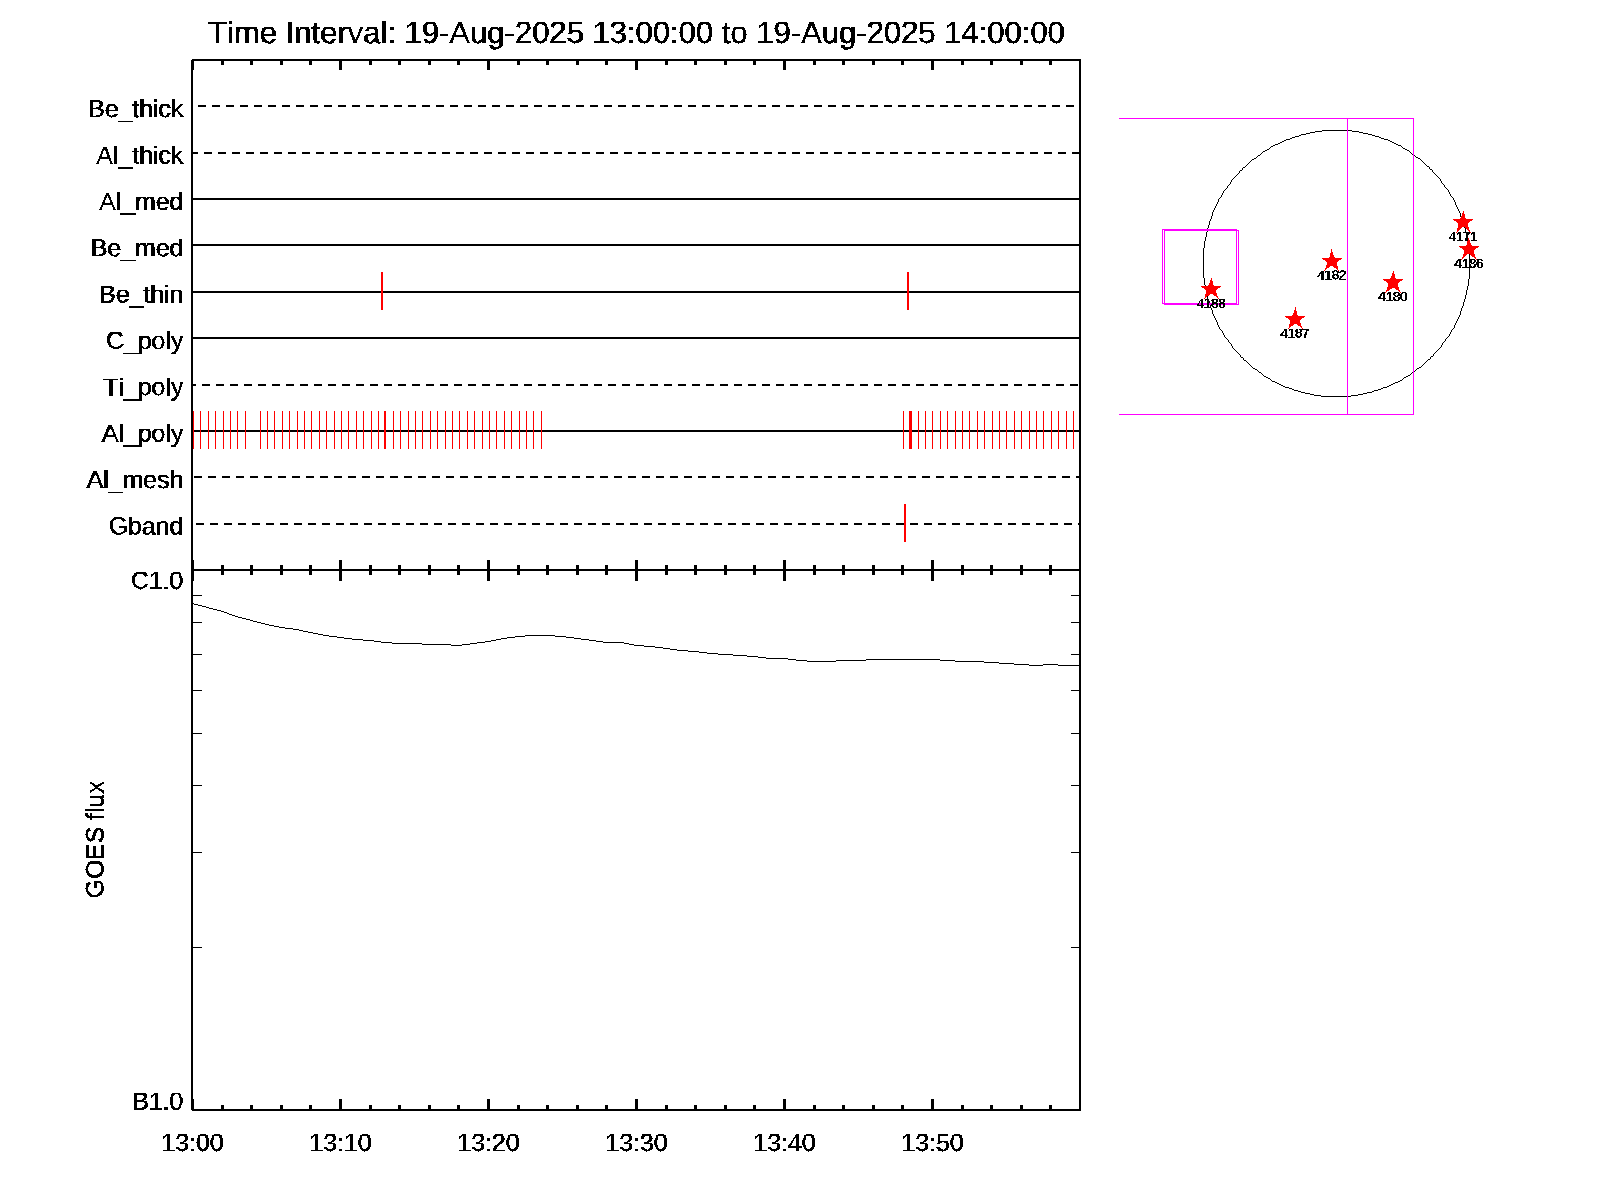Click the lowest star on the right limb
The image size is (1600, 1200).
tap(1468, 249)
